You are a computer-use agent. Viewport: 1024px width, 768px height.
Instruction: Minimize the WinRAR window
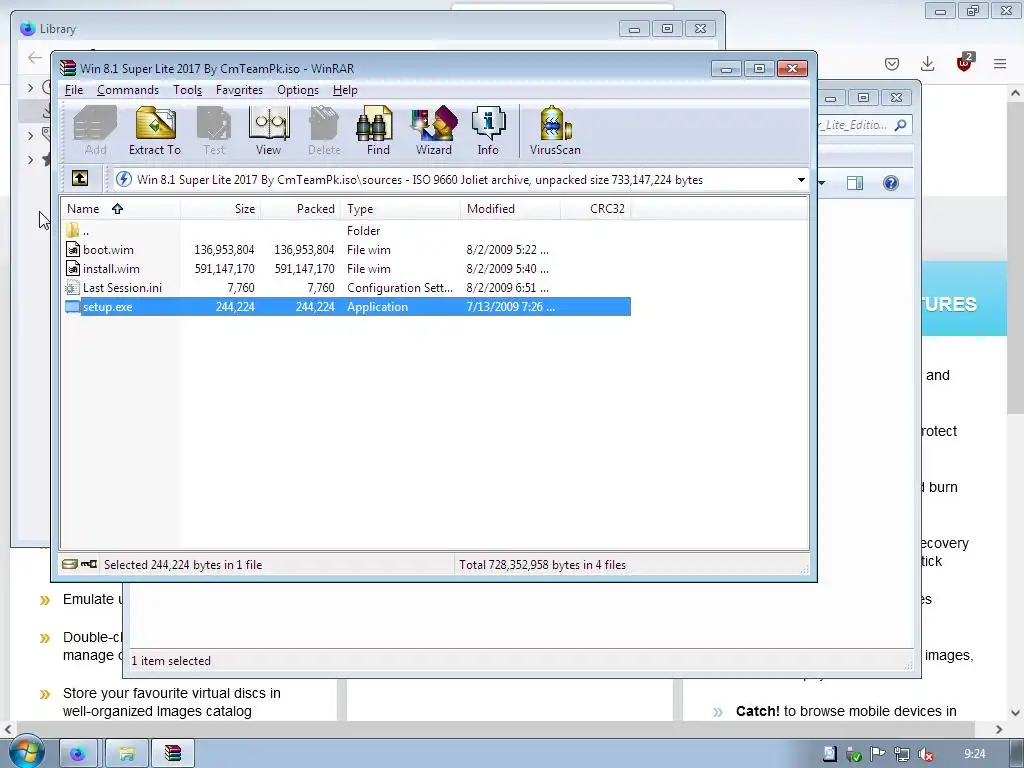[726, 69]
